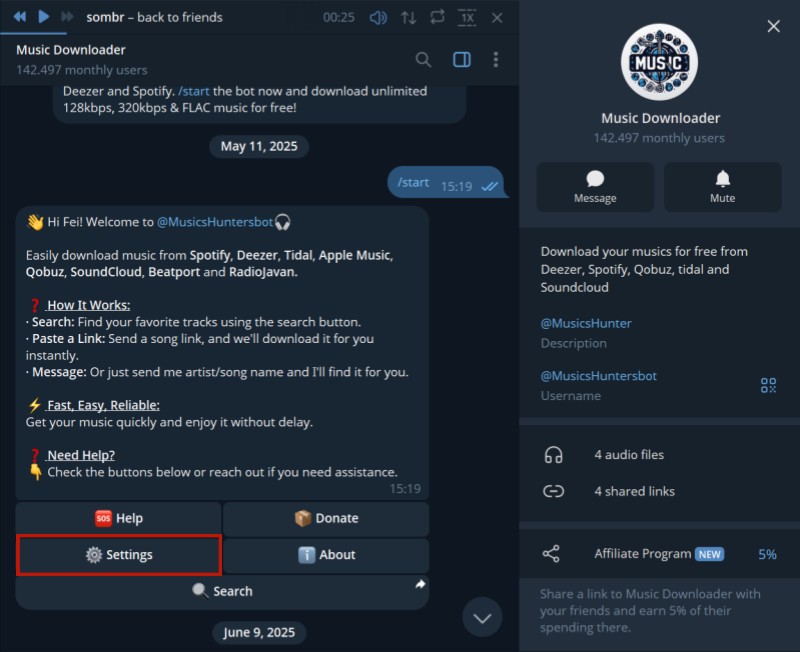Show the QR code for @MusicsHuntersbot
Image resolution: width=800 pixels, height=652 pixels.
768,385
